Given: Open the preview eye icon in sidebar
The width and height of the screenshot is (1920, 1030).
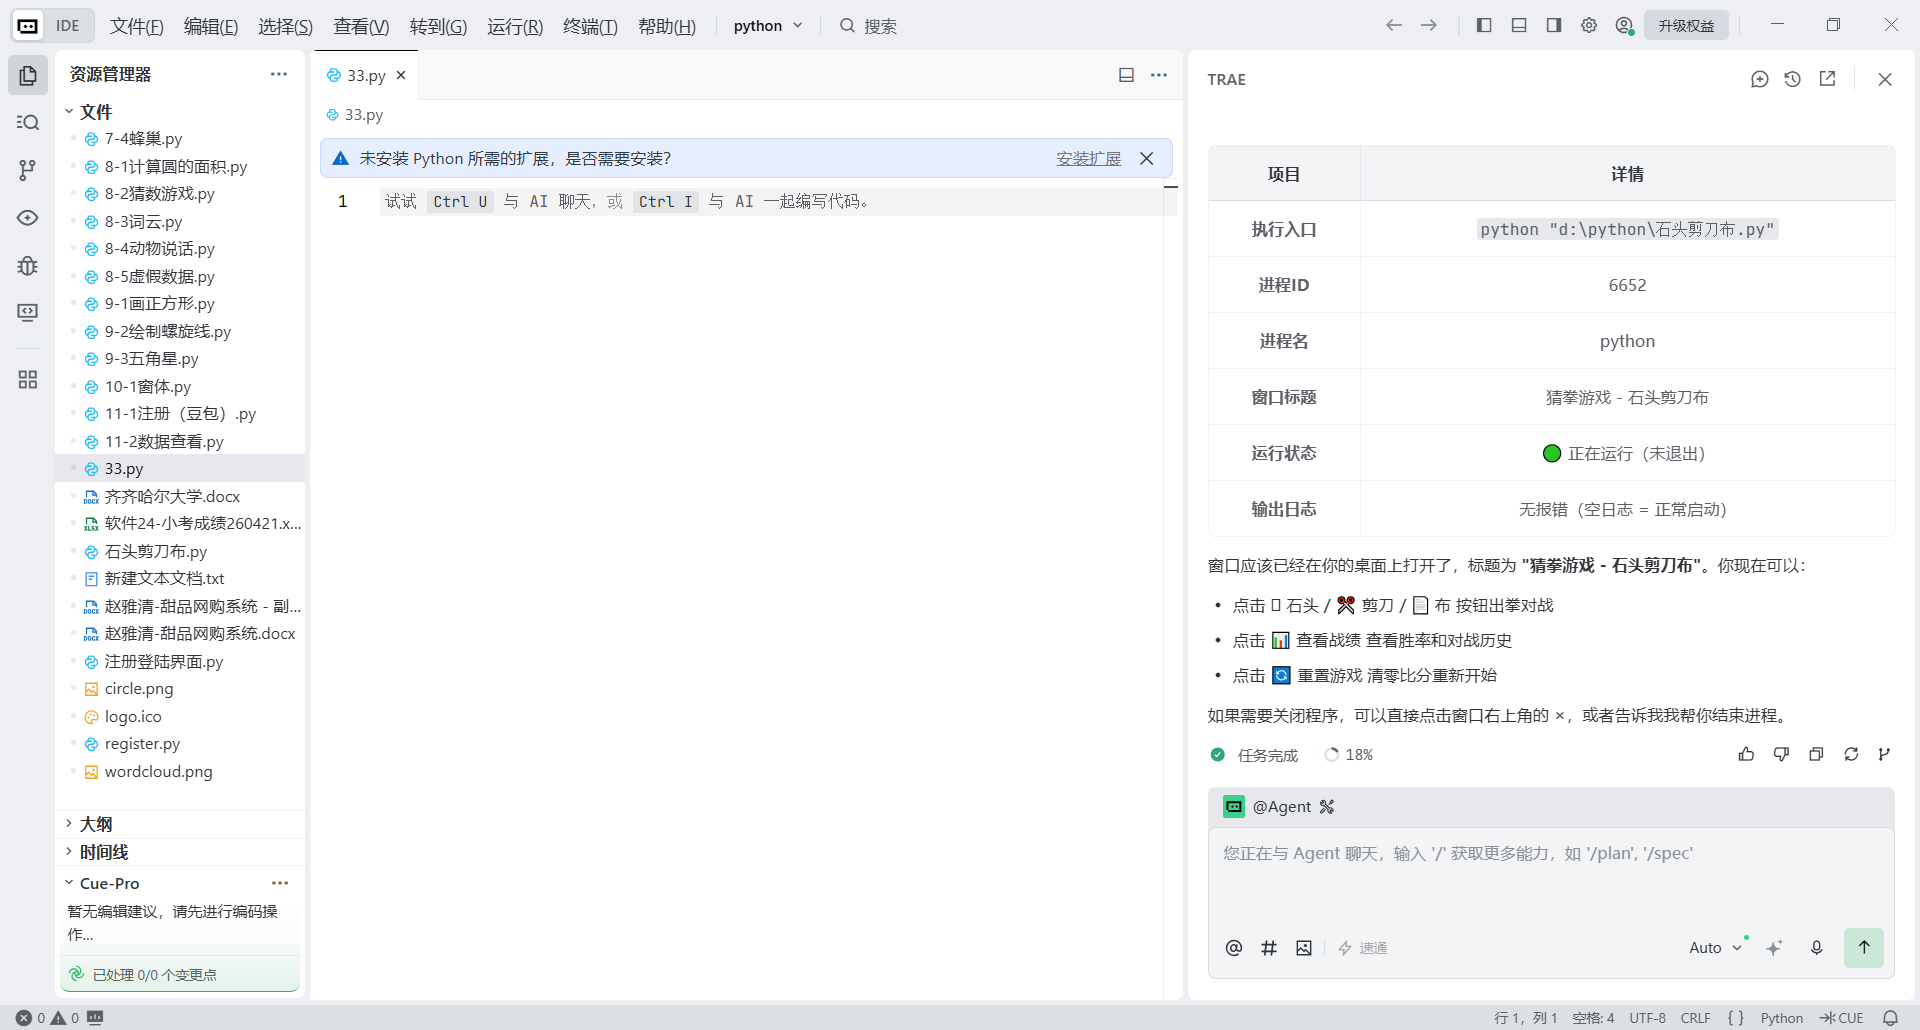Looking at the screenshot, I should (28, 217).
